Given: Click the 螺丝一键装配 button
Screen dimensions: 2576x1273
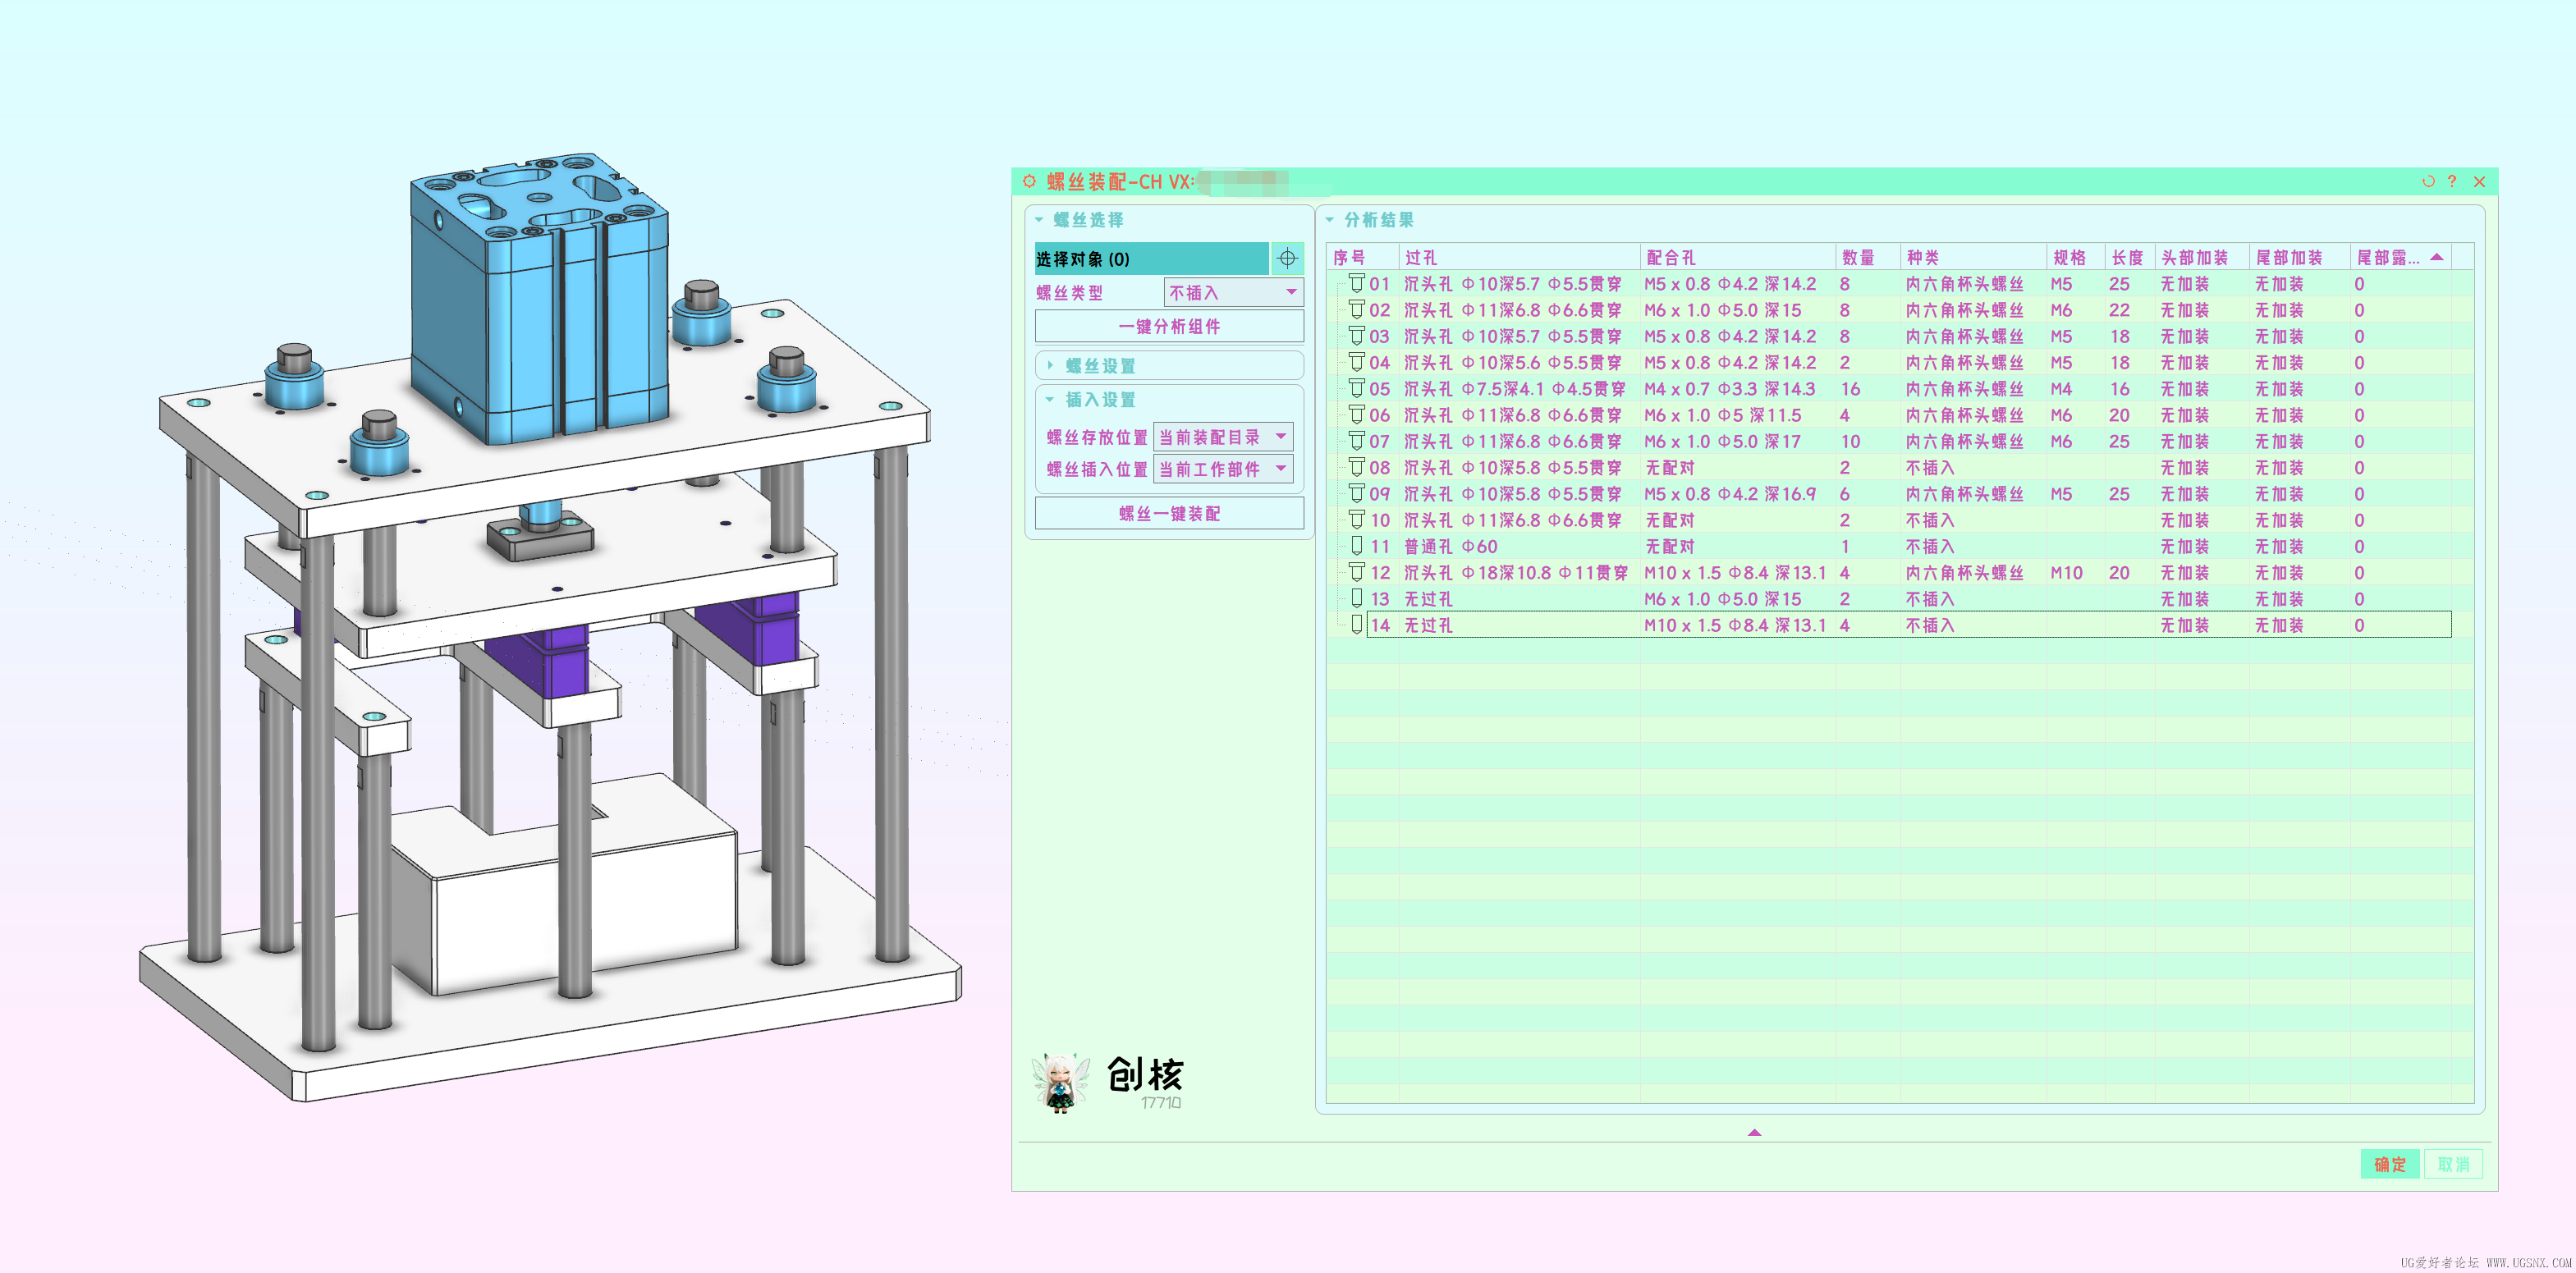Looking at the screenshot, I should tap(1169, 513).
